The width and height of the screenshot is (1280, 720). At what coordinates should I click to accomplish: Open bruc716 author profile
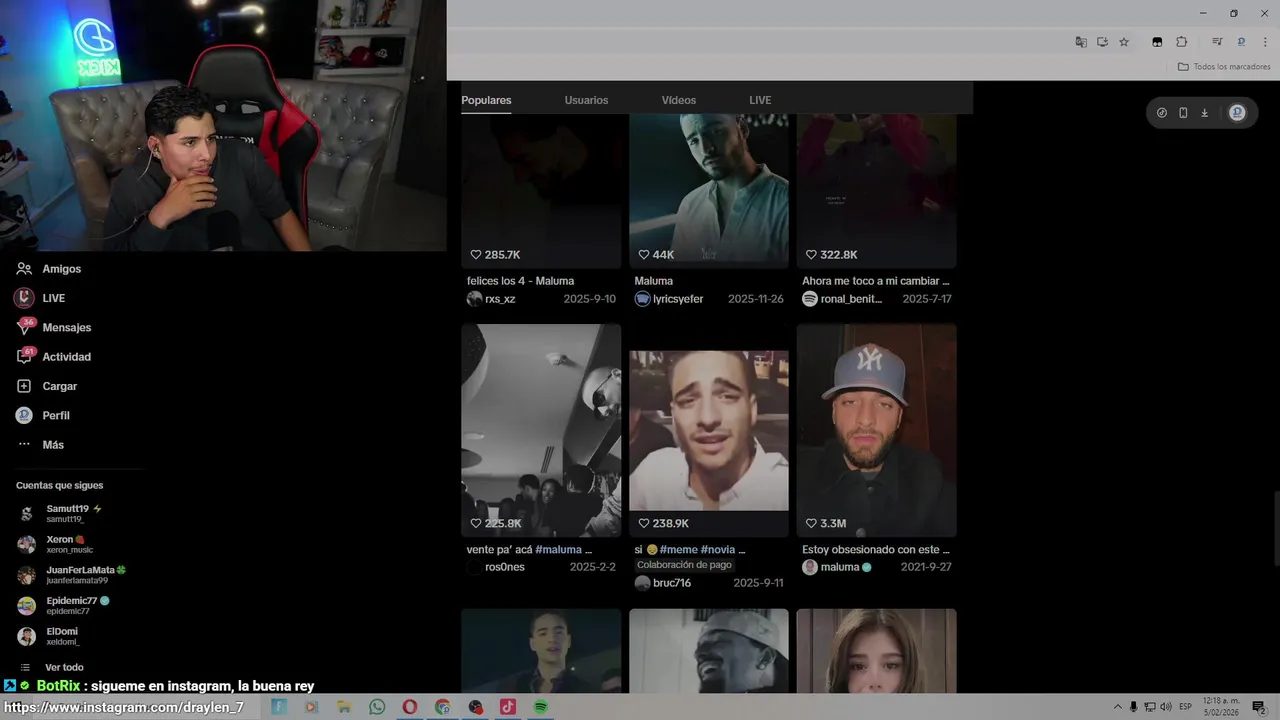click(x=662, y=583)
